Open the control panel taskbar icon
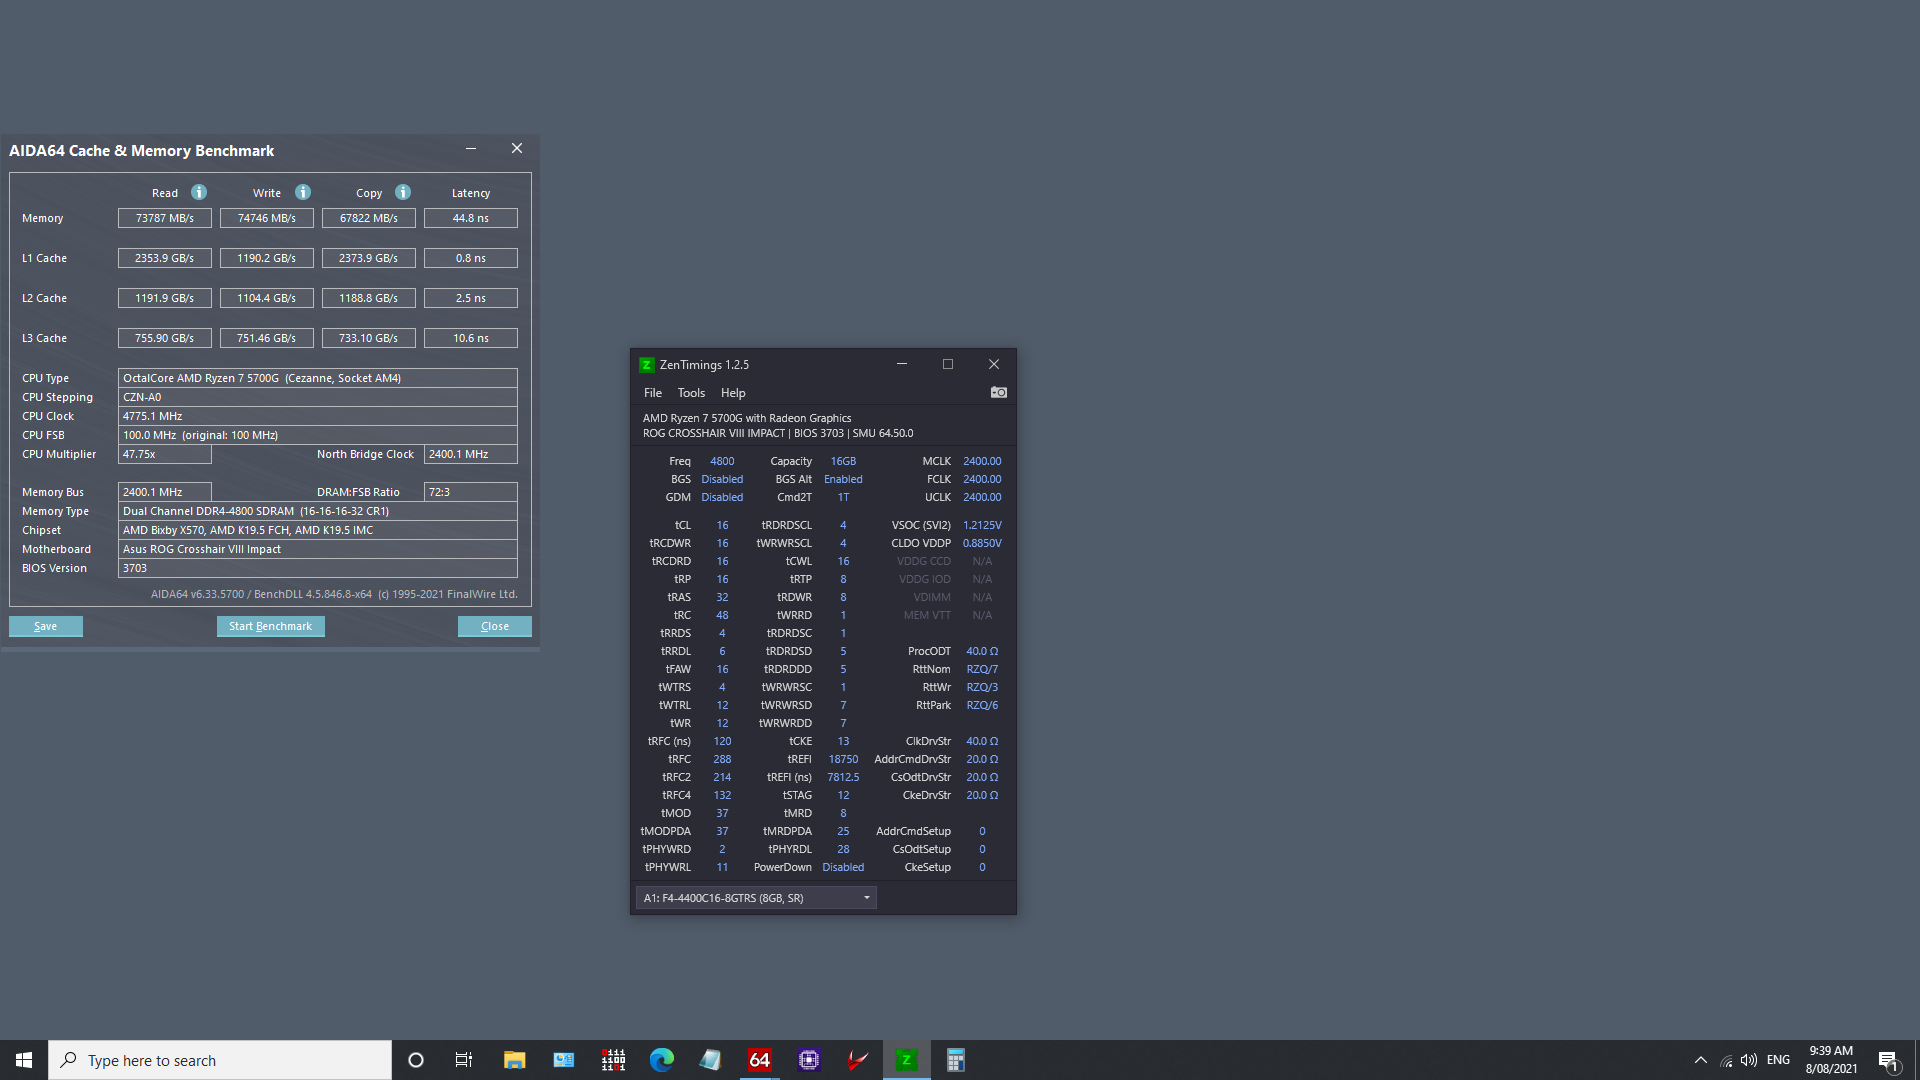1920x1080 pixels. click(x=564, y=1060)
